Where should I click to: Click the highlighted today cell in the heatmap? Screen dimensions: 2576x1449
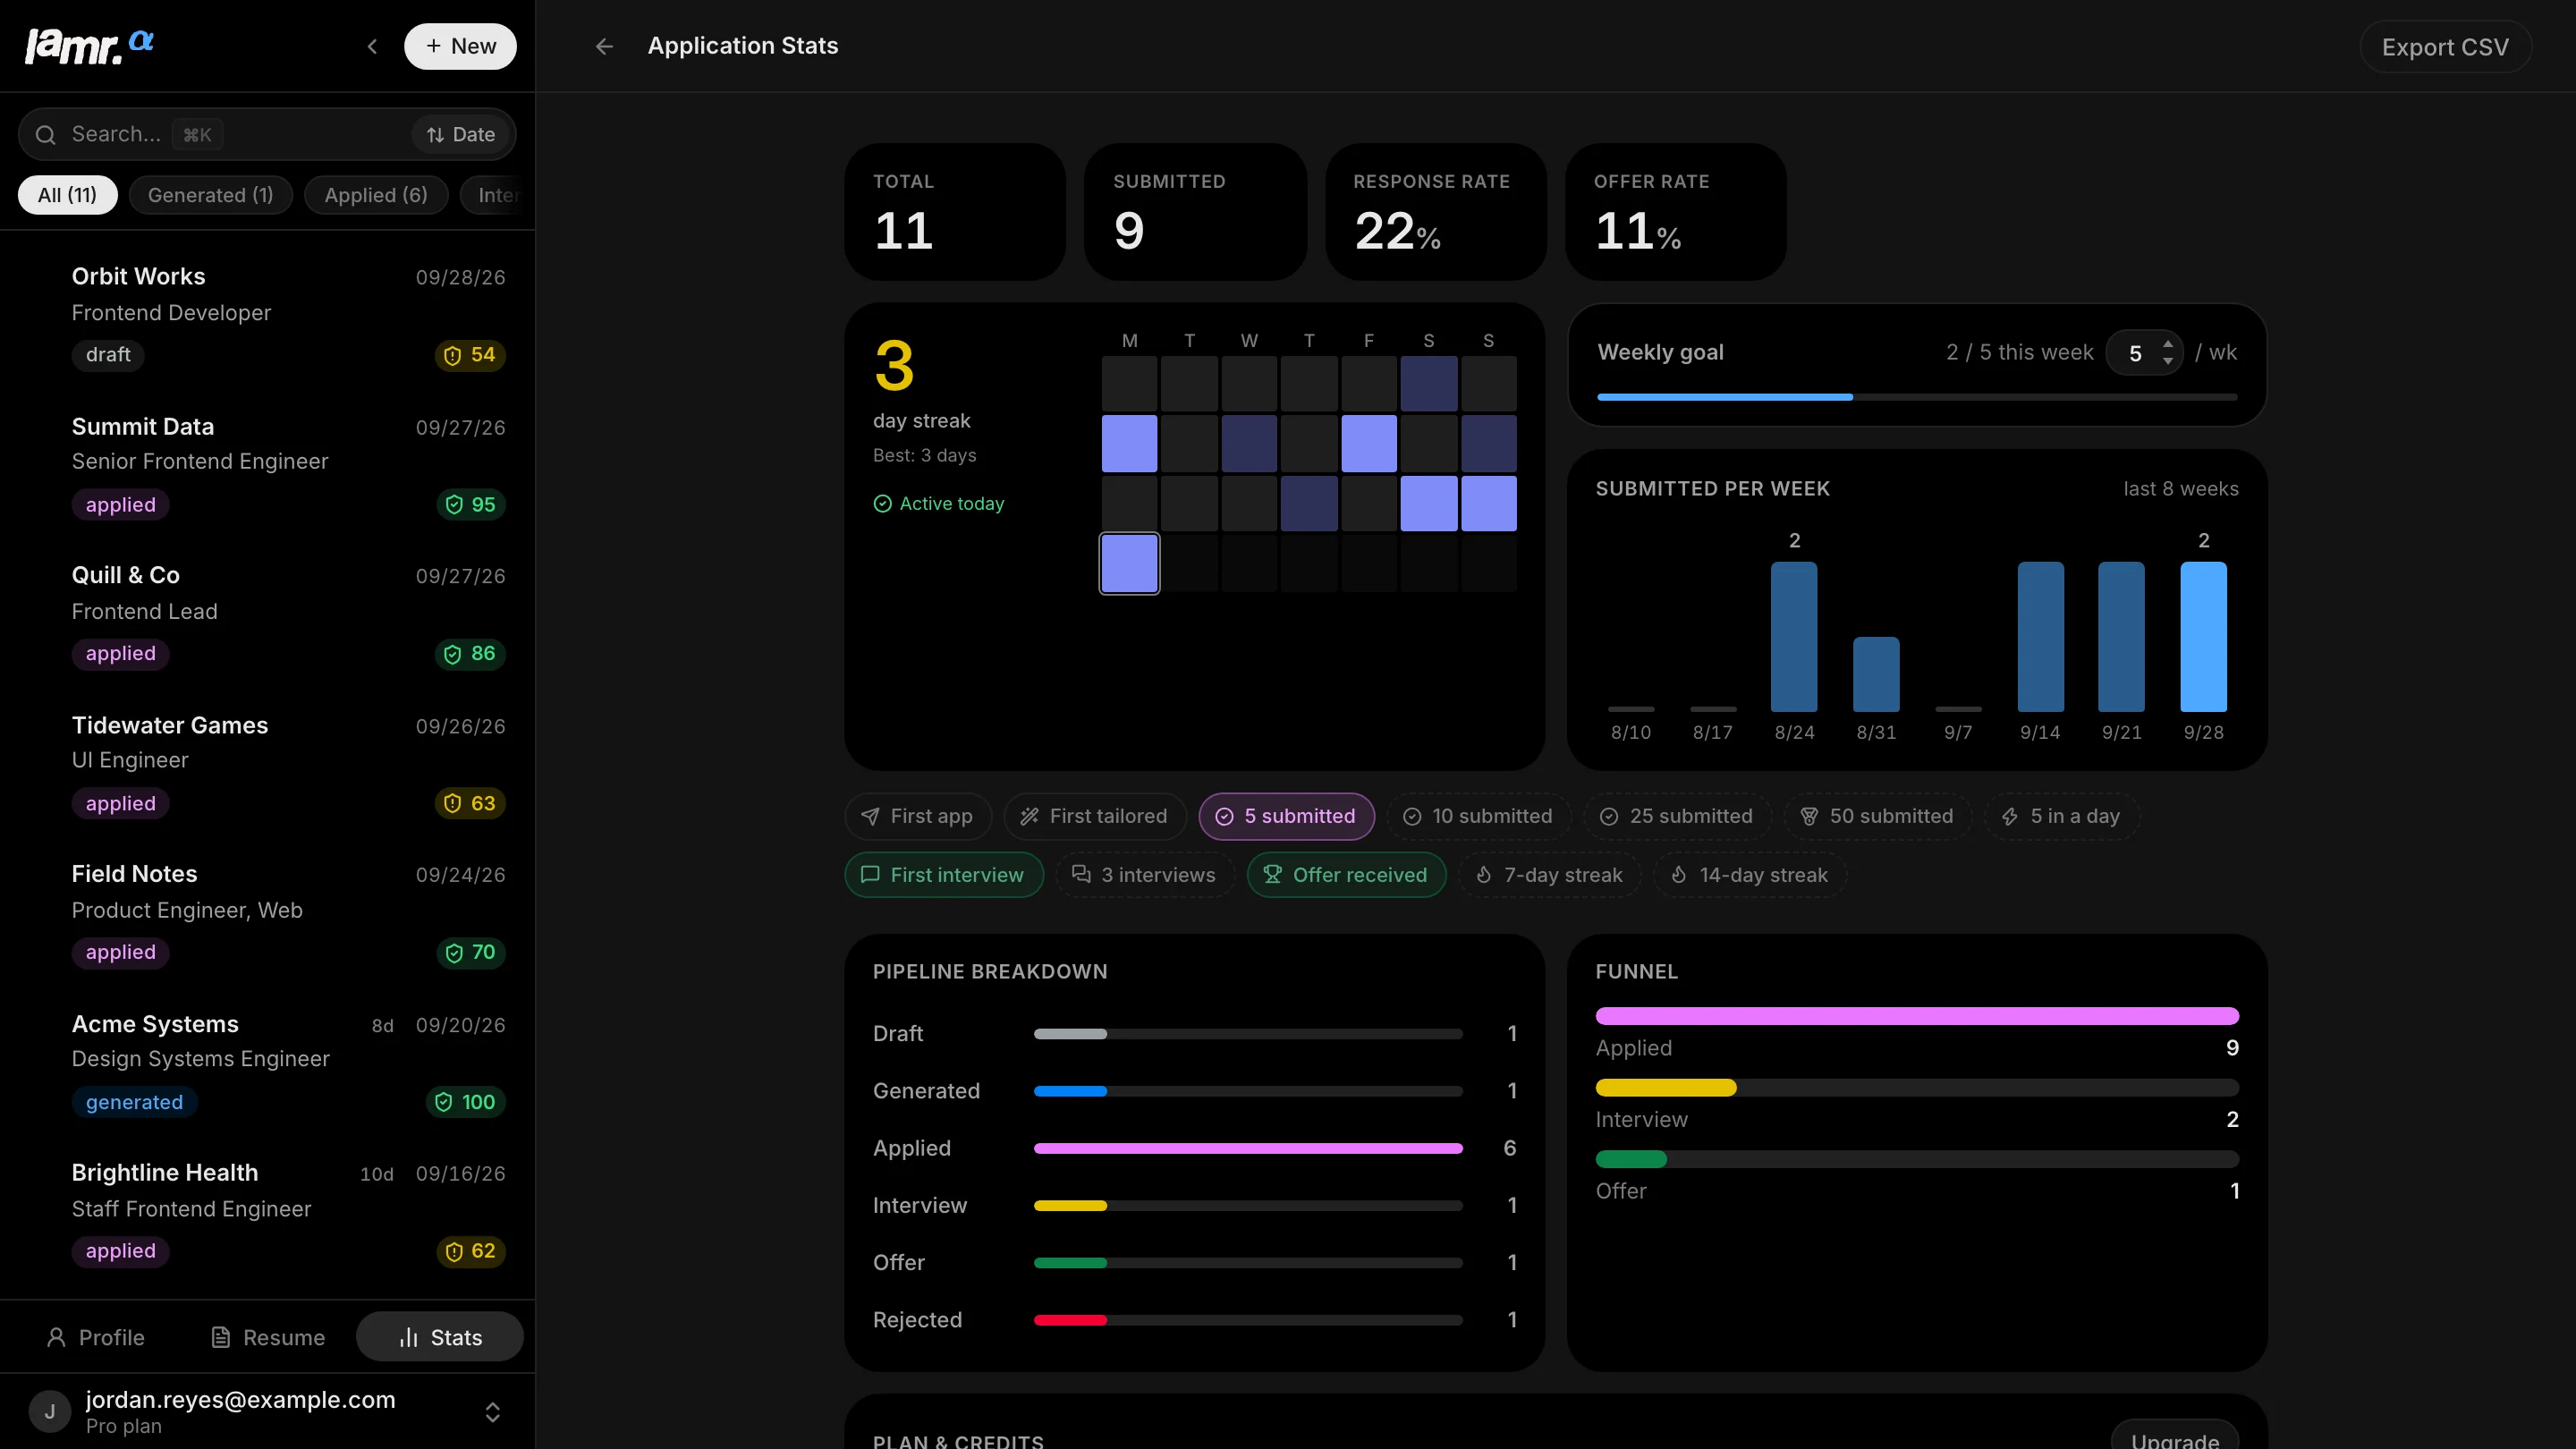[x=1129, y=563]
